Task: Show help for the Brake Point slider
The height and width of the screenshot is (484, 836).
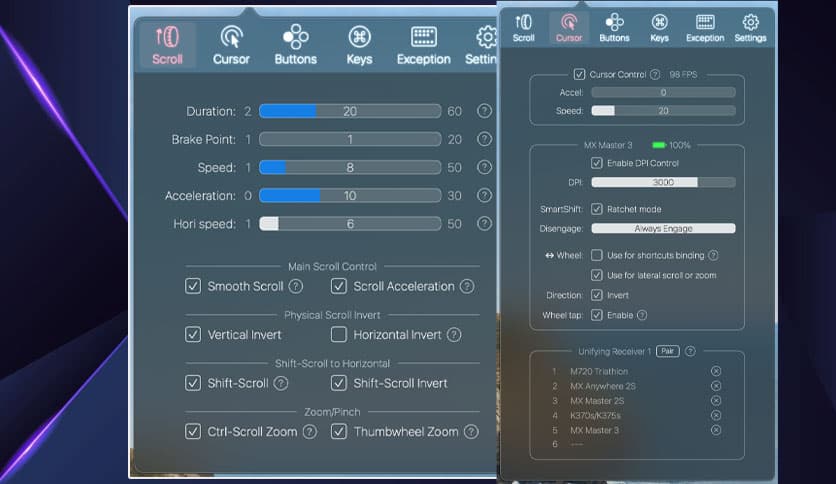Action: 484,139
